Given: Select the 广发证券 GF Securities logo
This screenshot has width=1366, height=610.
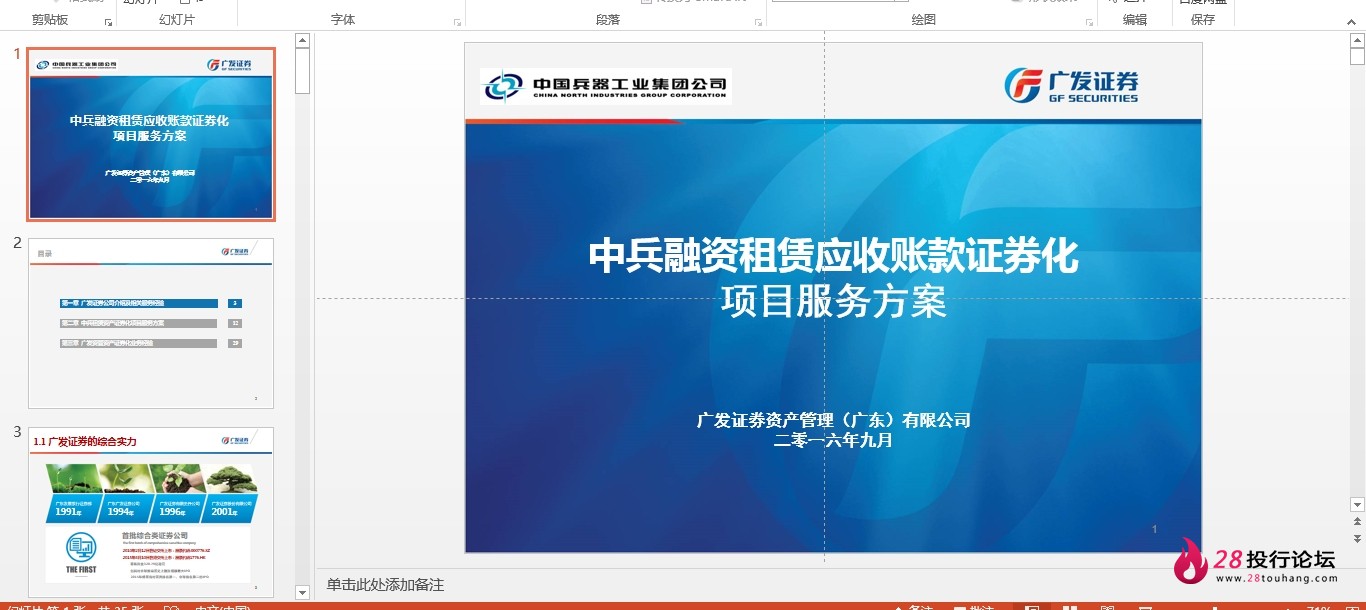Looking at the screenshot, I should 1071,86.
